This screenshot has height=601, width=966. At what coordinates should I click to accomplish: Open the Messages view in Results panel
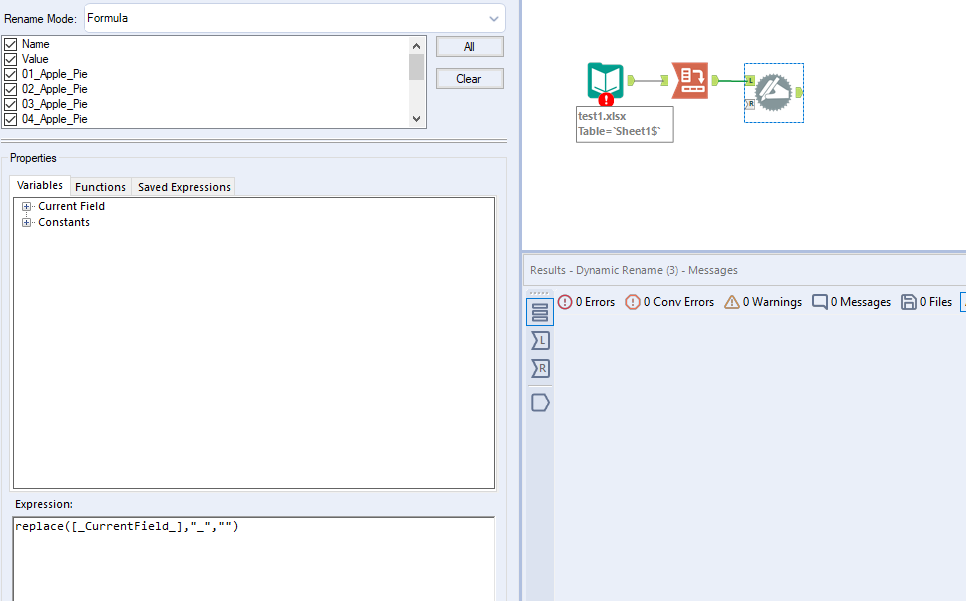(x=540, y=310)
